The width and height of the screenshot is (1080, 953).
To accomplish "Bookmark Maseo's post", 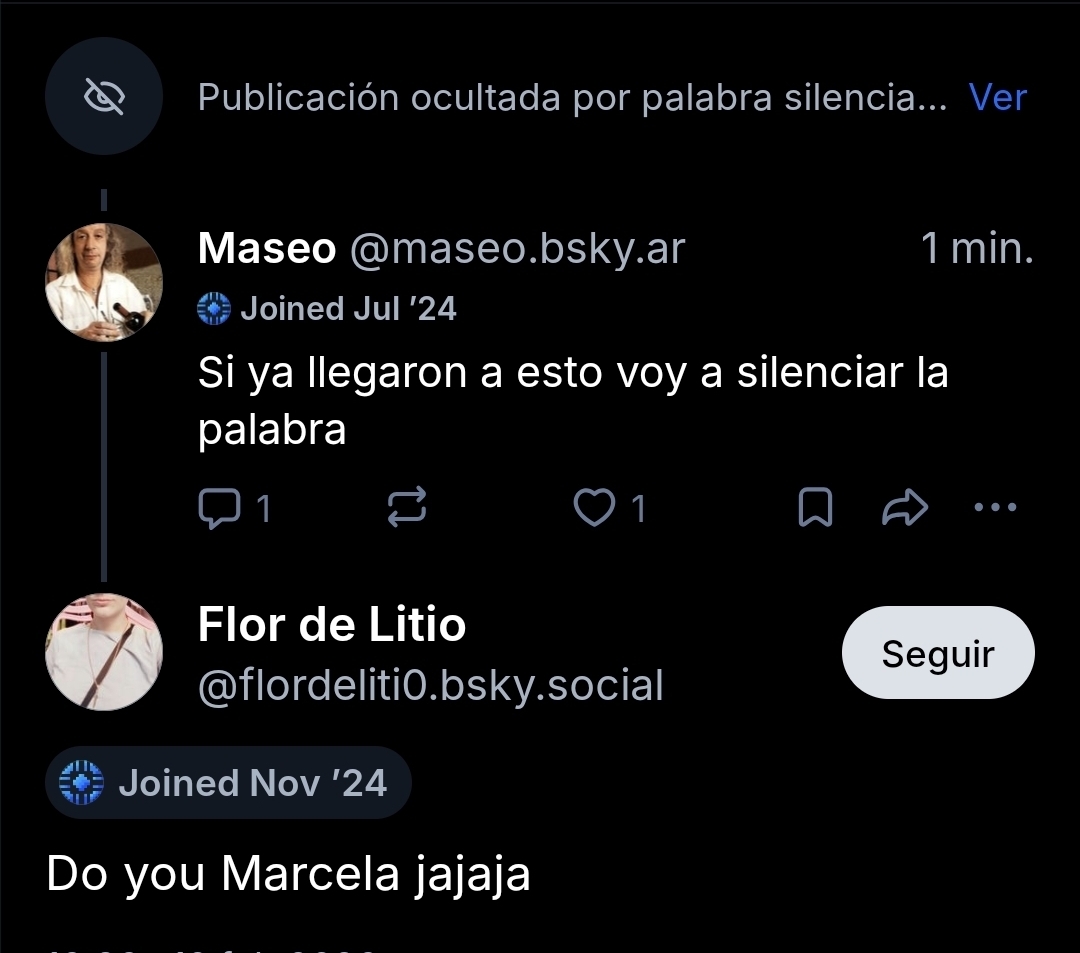I will point(815,509).
